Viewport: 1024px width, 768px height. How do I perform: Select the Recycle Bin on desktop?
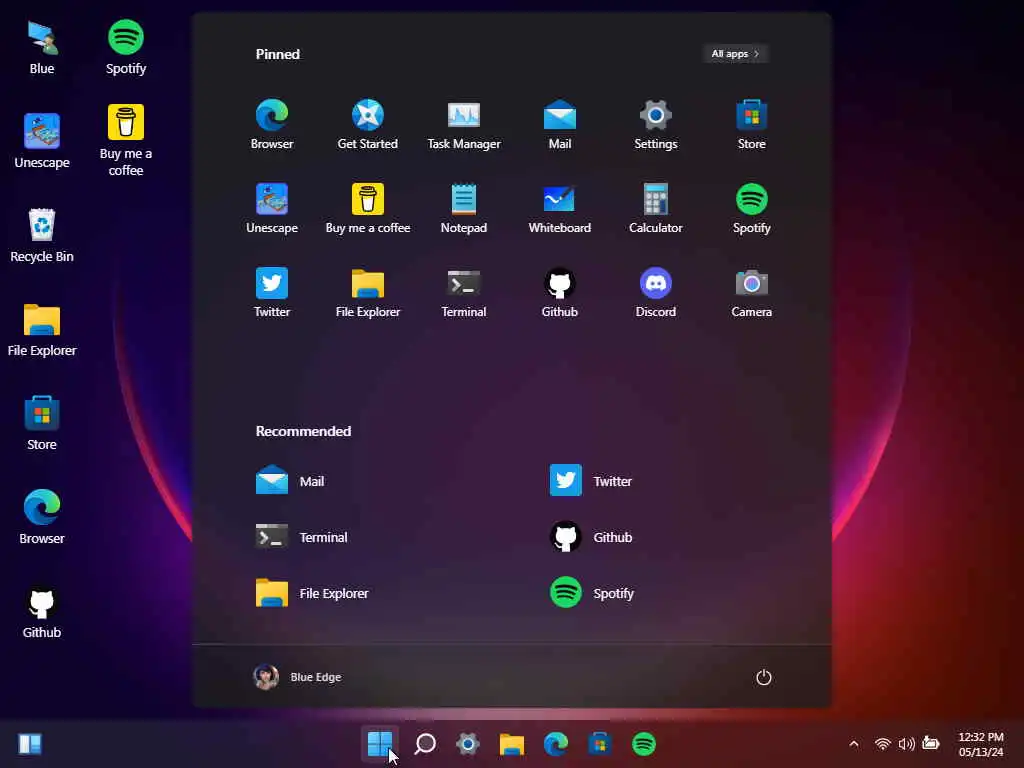[x=42, y=235]
